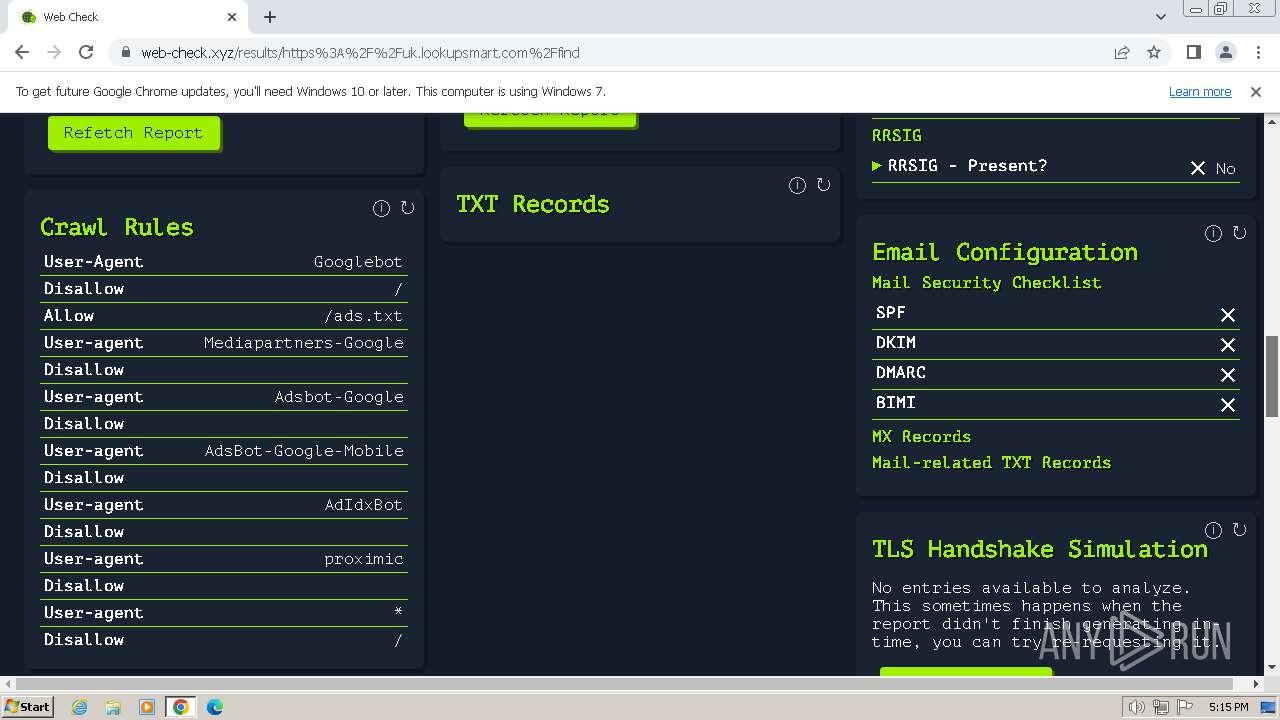Close the Web Check tab
Screen dimensions: 1280x720
(x=232, y=17)
